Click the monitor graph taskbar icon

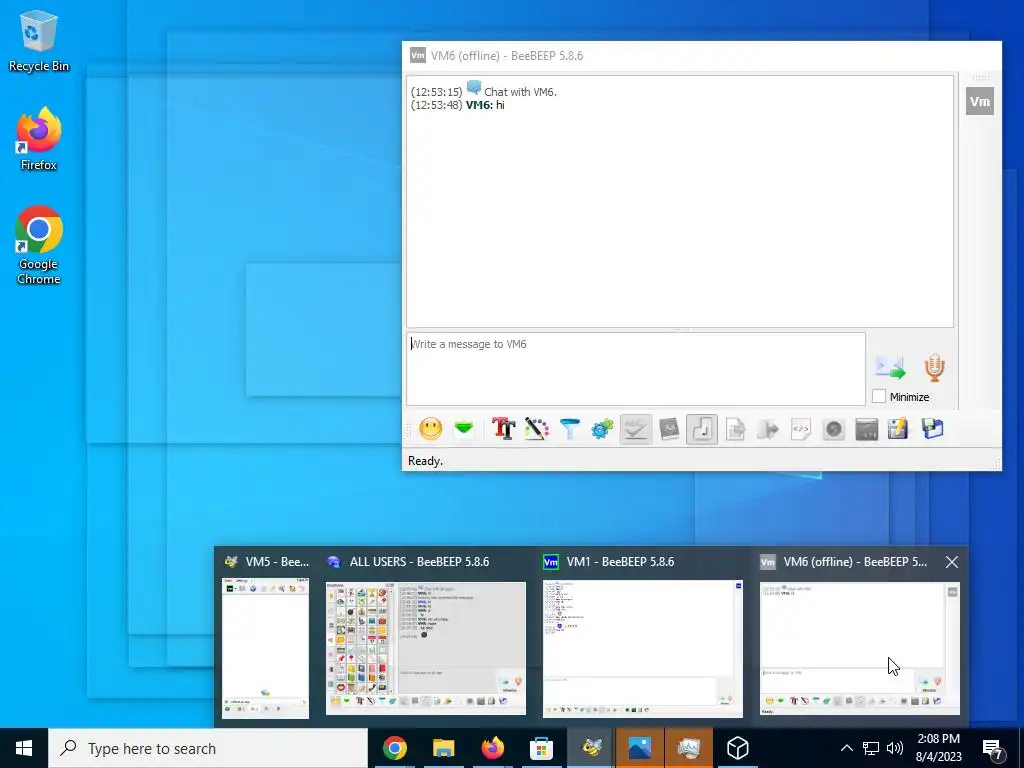[x=689, y=748]
